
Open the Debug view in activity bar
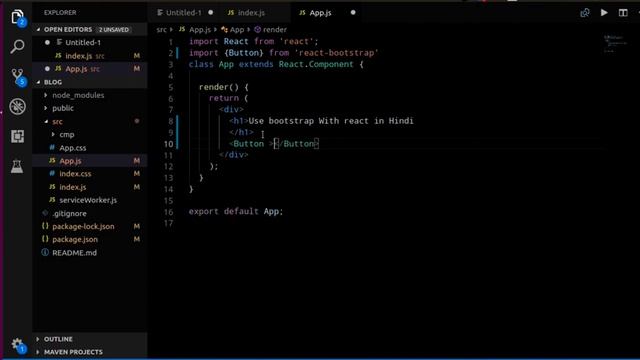pyautogui.click(x=17, y=107)
